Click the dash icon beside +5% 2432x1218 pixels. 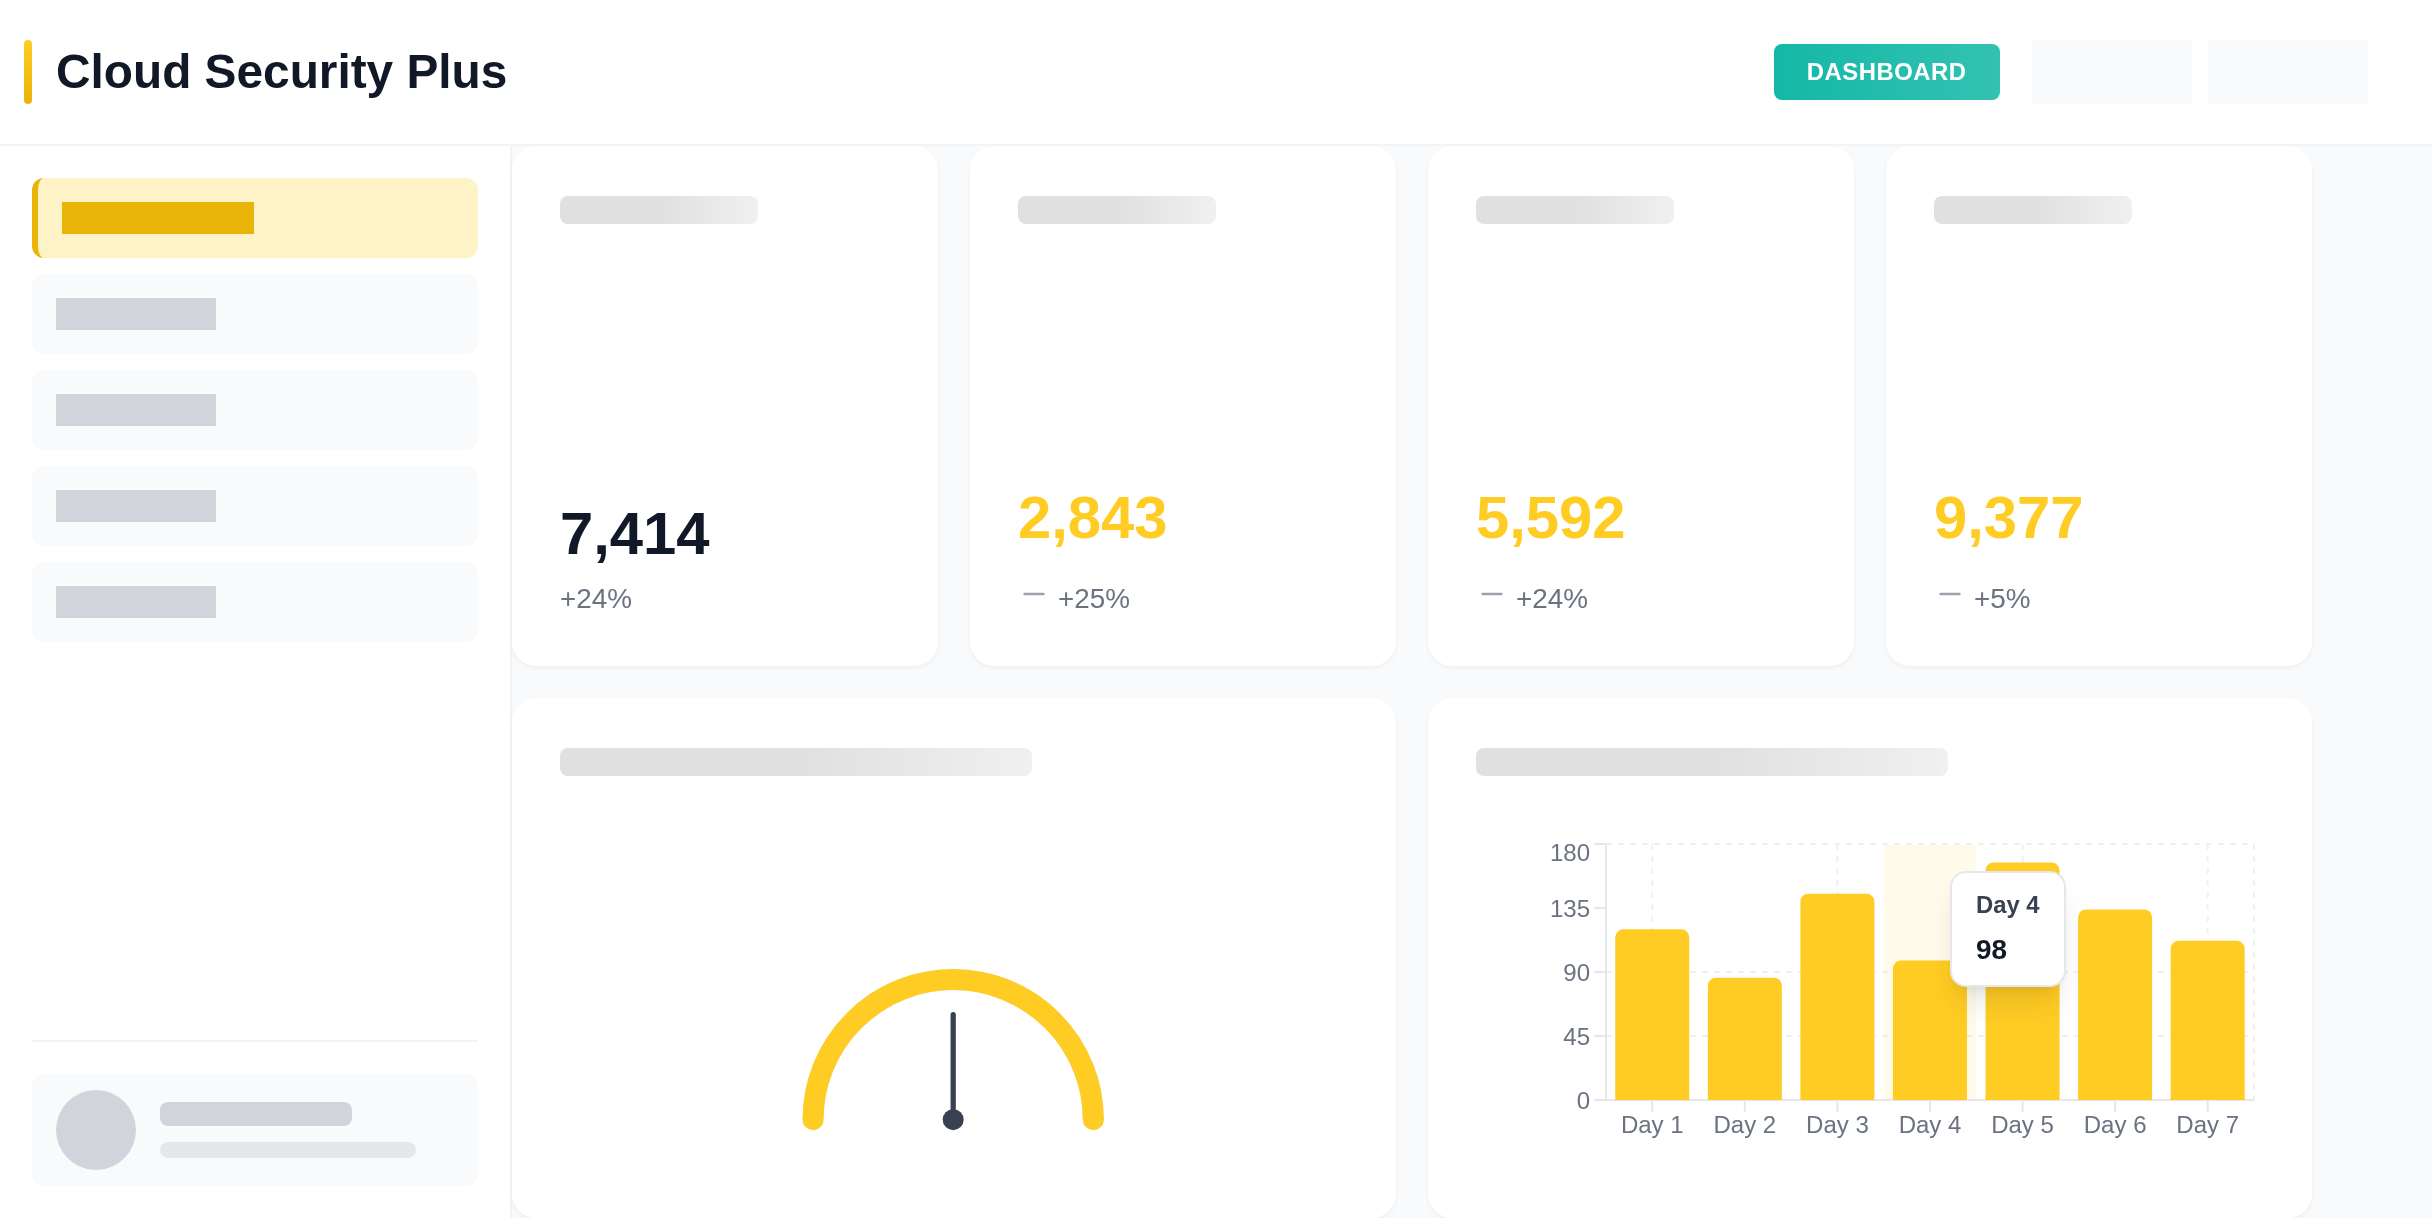(x=1949, y=595)
